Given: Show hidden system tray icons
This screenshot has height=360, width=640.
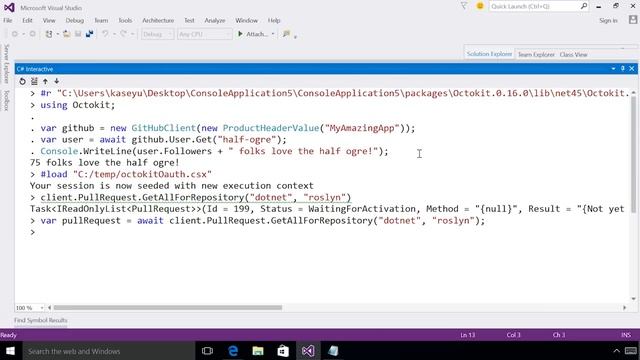Looking at the screenshot, I should pyautogui.click(x=616, y=351).
